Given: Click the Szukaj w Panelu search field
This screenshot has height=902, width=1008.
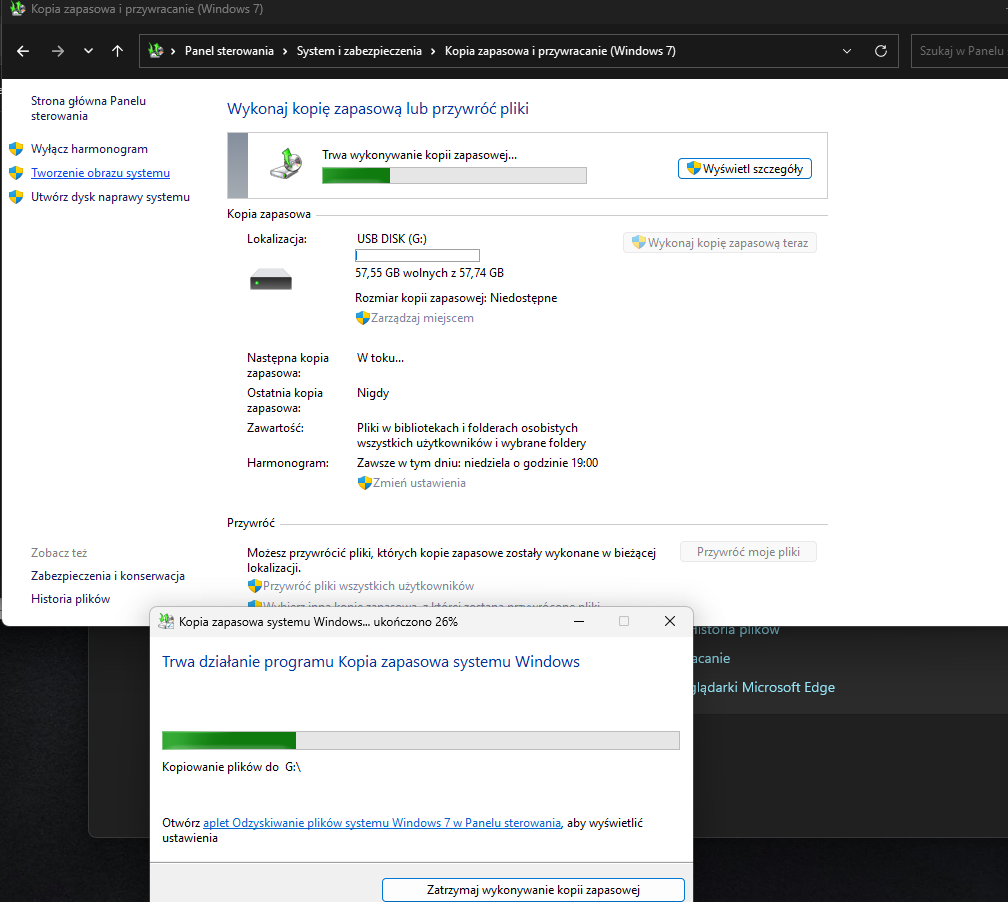Looking at the screenshot, I should [x=958, y=51].
